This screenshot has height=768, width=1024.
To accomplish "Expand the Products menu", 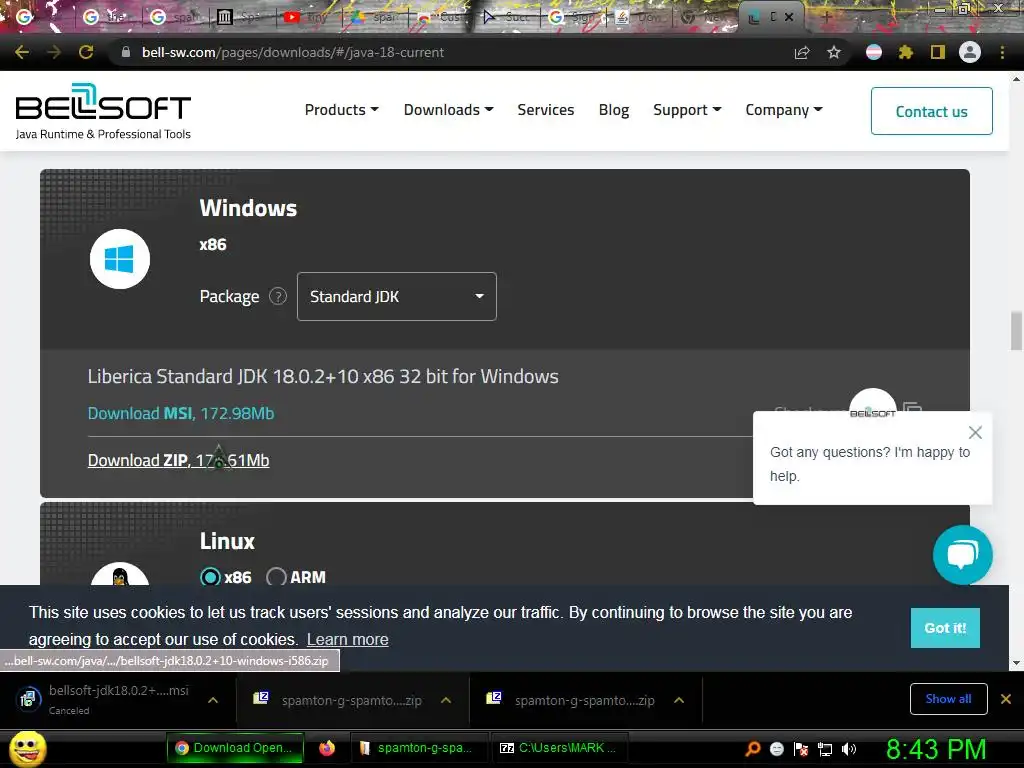I will 342,110.
